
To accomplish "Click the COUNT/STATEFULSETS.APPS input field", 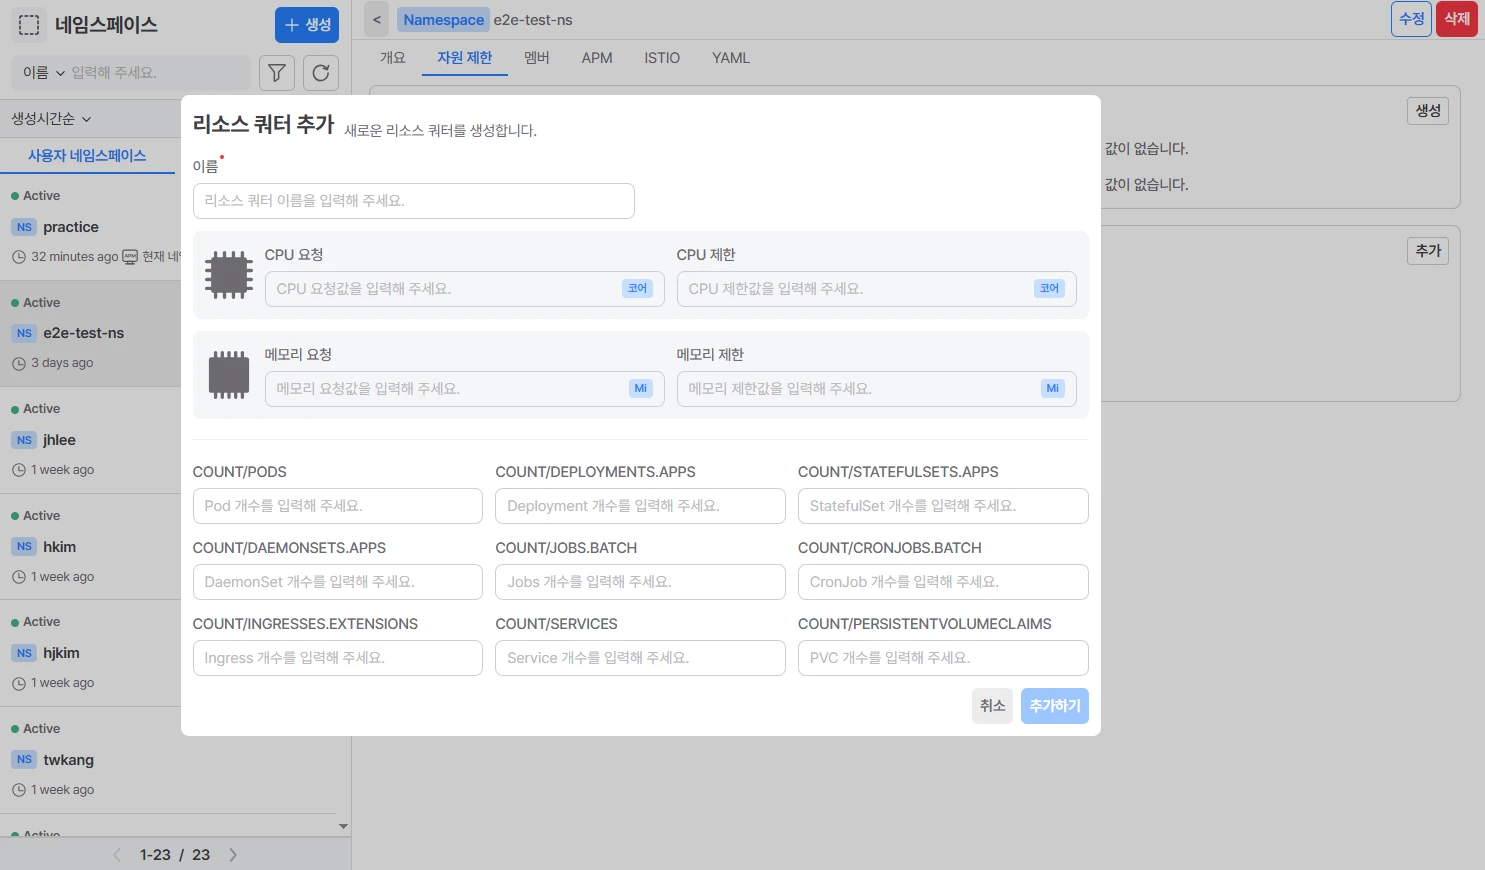I will 943,506.
